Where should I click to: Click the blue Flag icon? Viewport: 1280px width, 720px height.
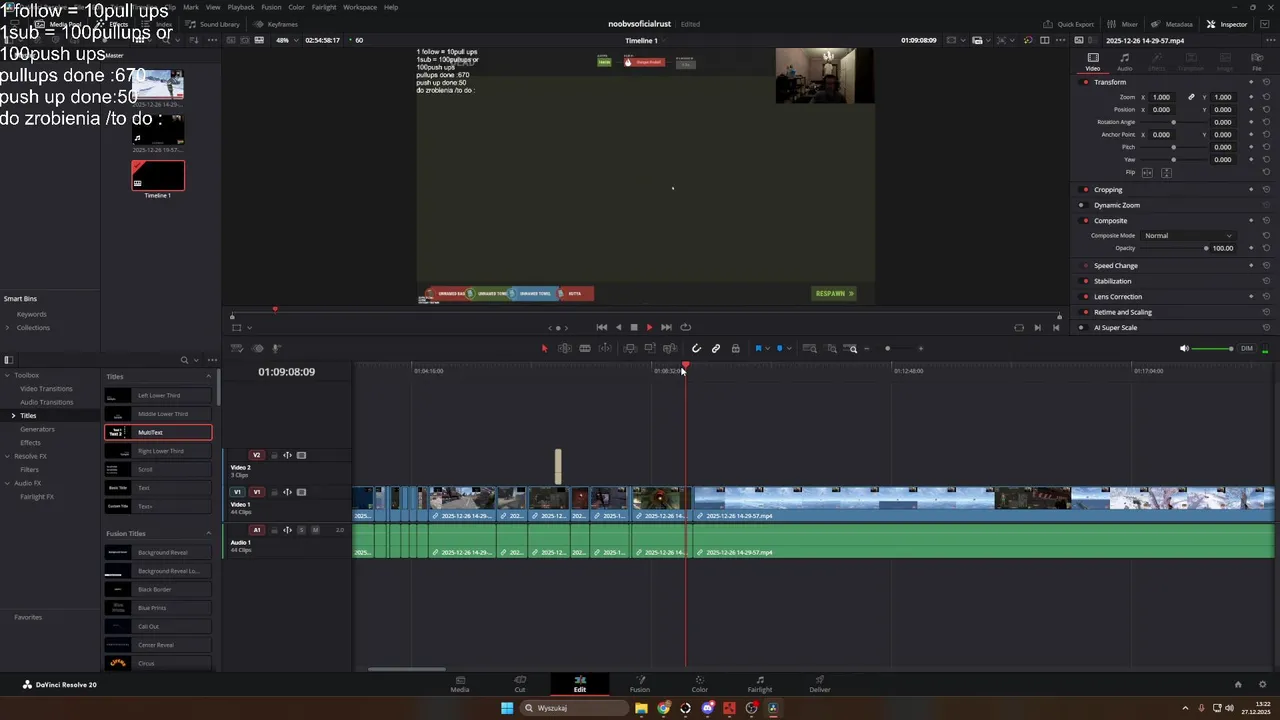(x=758, y=348)
